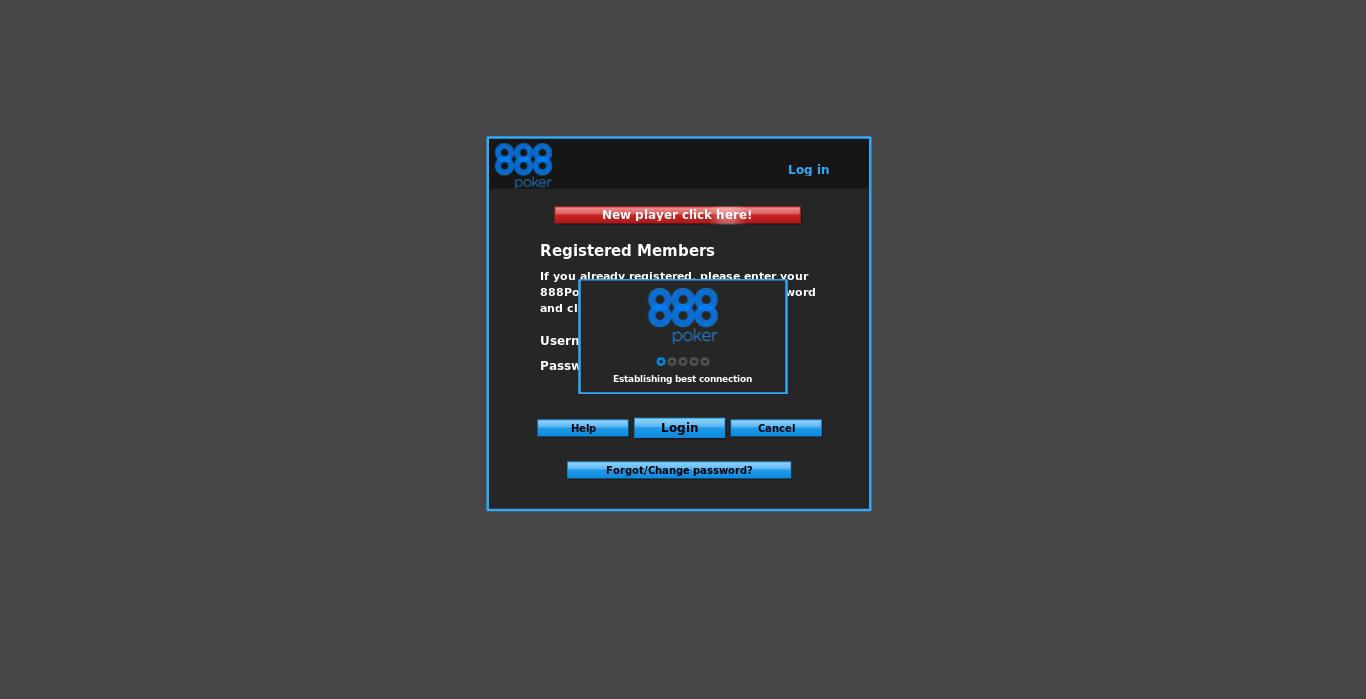Click the fourth connection progress dot
This screenshot has height=699, width=1366.
(x=694, y=362)
